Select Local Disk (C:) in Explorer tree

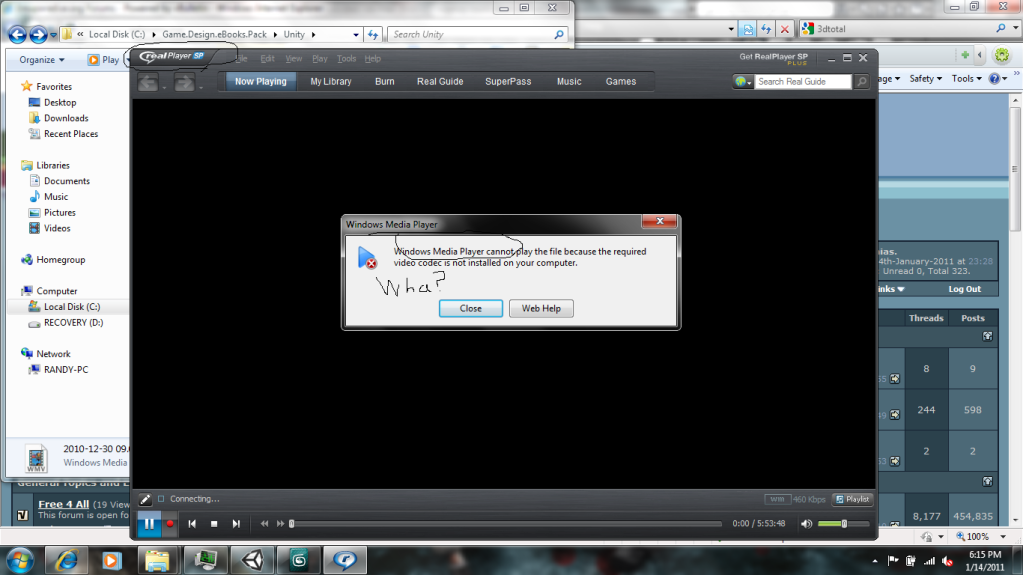(72, 307)
